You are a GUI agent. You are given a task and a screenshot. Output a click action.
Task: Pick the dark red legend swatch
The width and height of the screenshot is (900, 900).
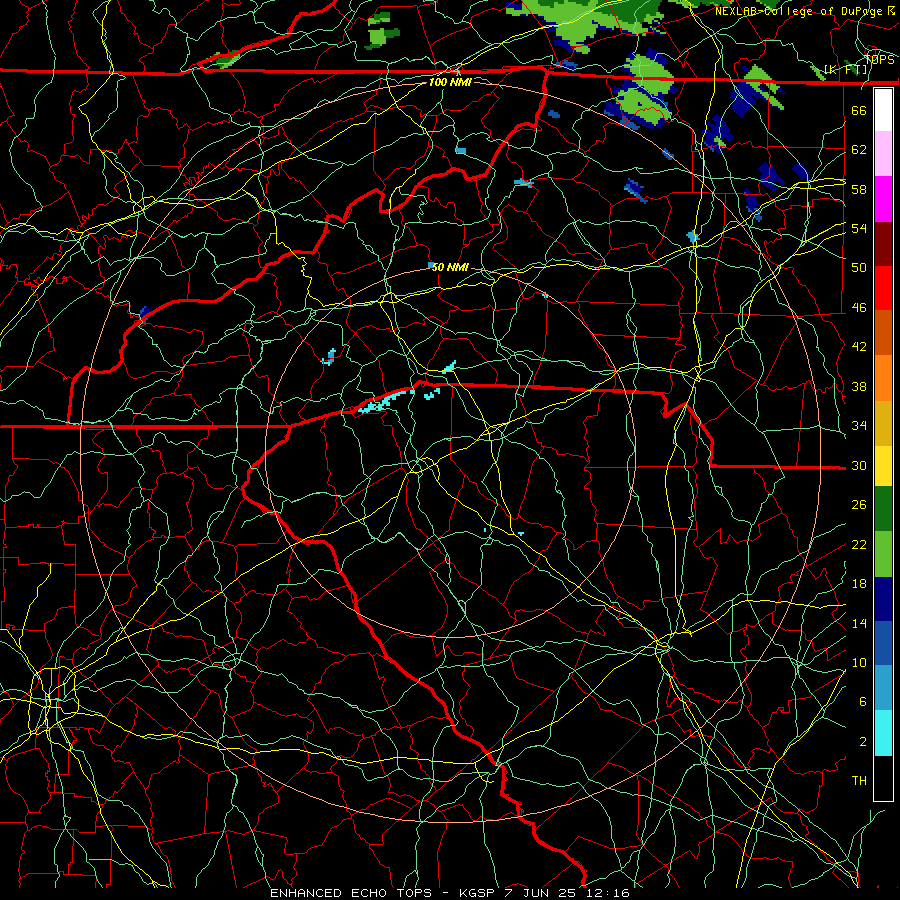883,243
